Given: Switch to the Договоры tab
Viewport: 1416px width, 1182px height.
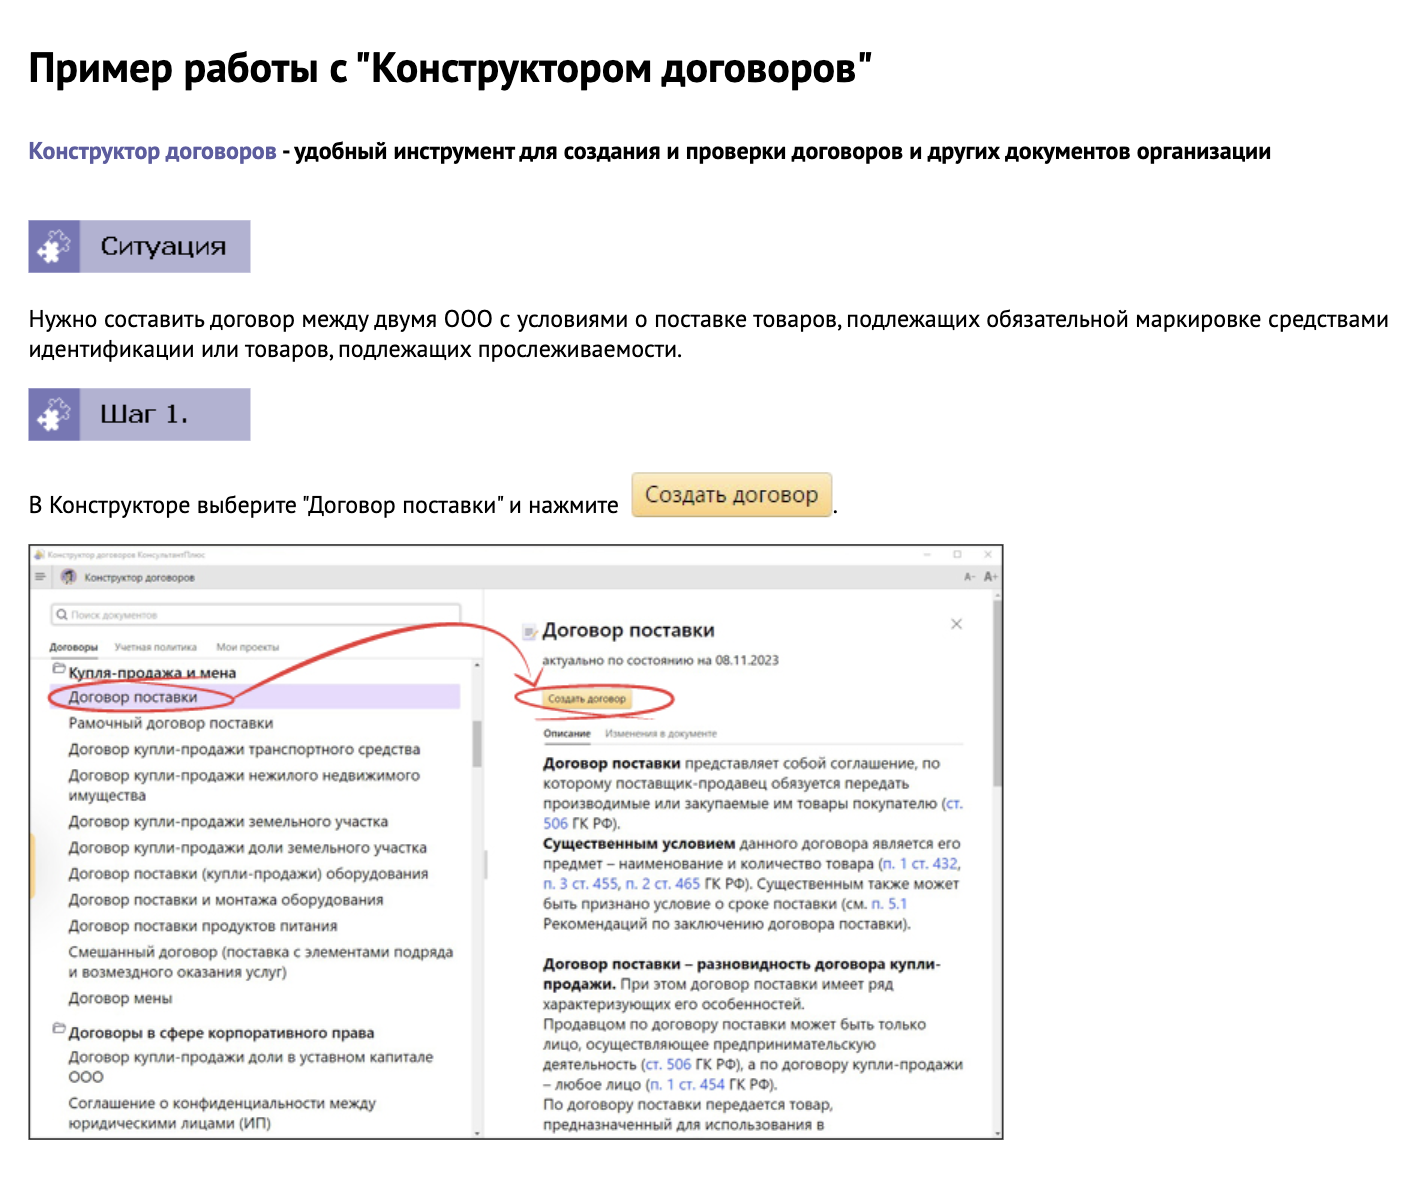Looking at the screenshot, I should click(74, 647).
